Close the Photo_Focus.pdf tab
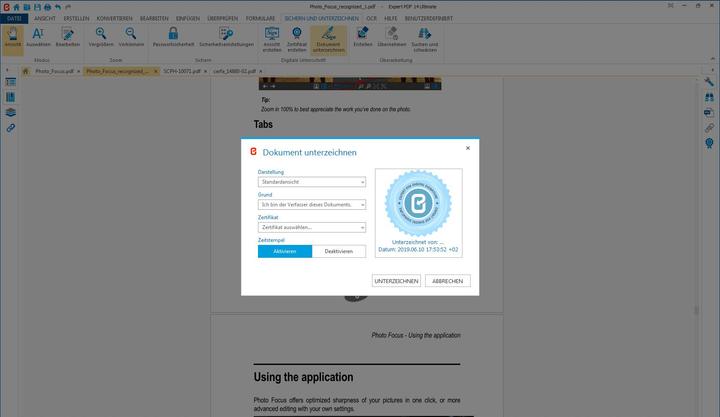 coord(79,71)
